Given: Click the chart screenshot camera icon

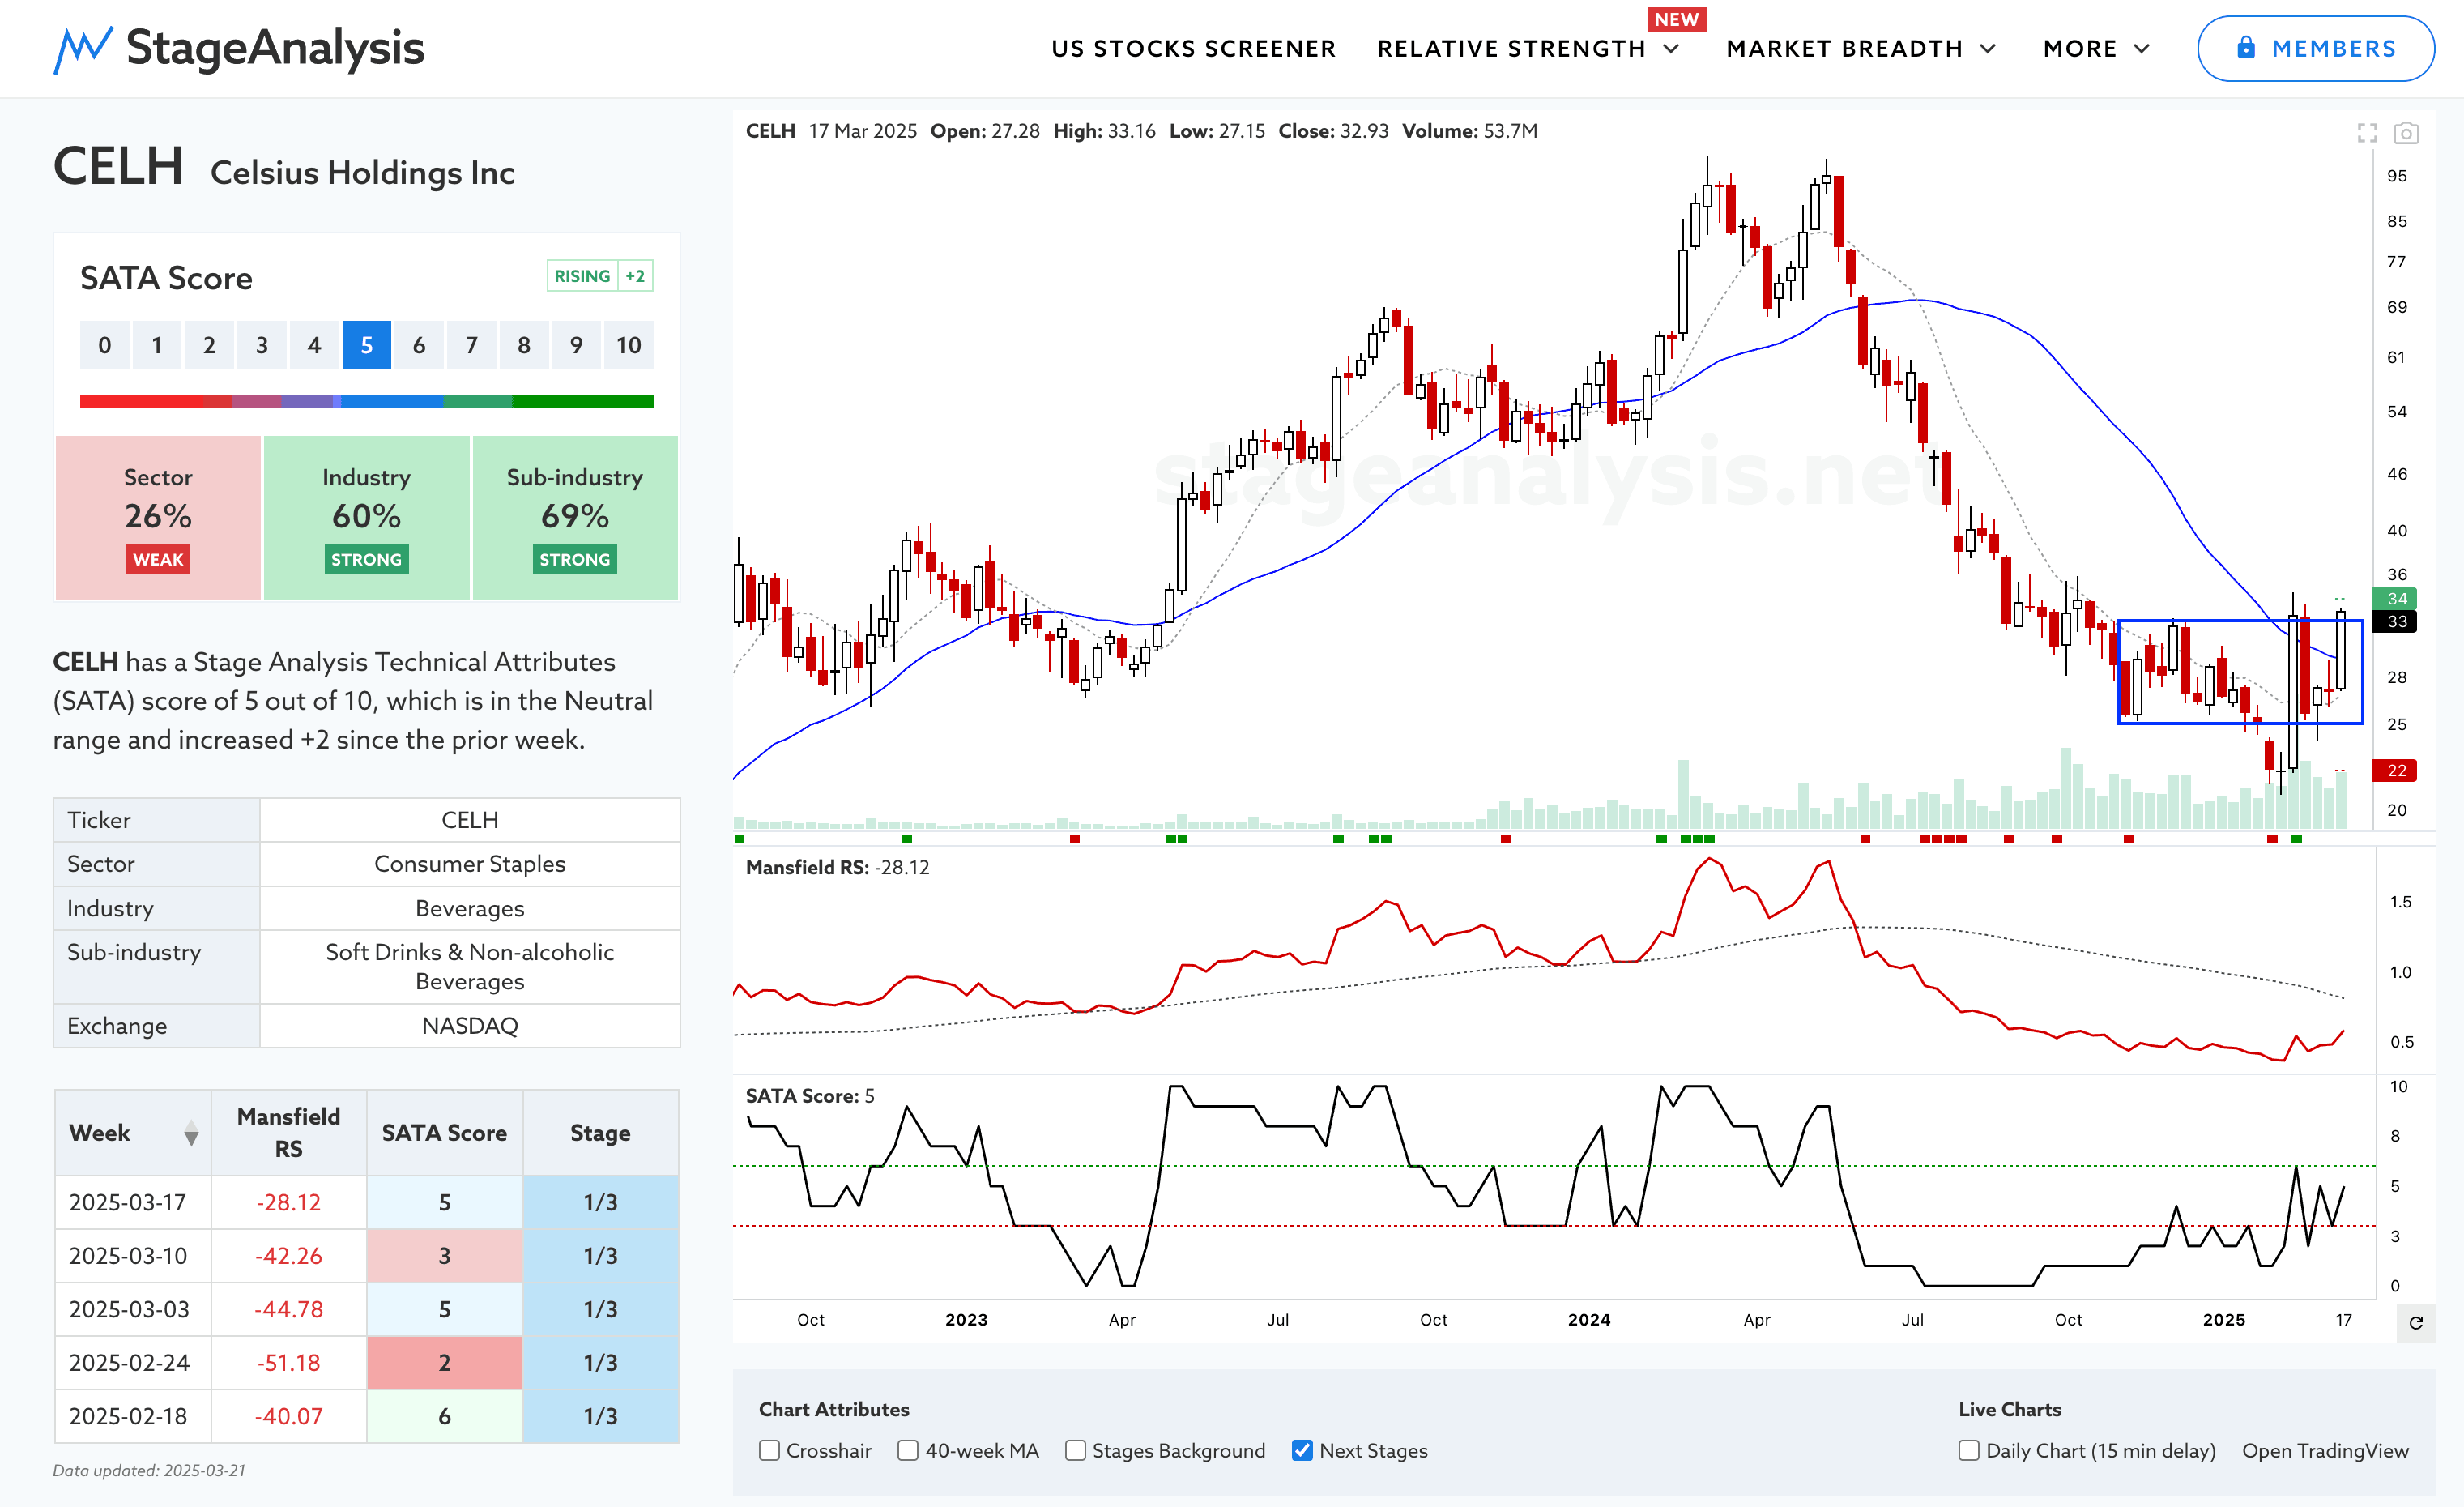Looking at the screenshot, I should 2406,133.
